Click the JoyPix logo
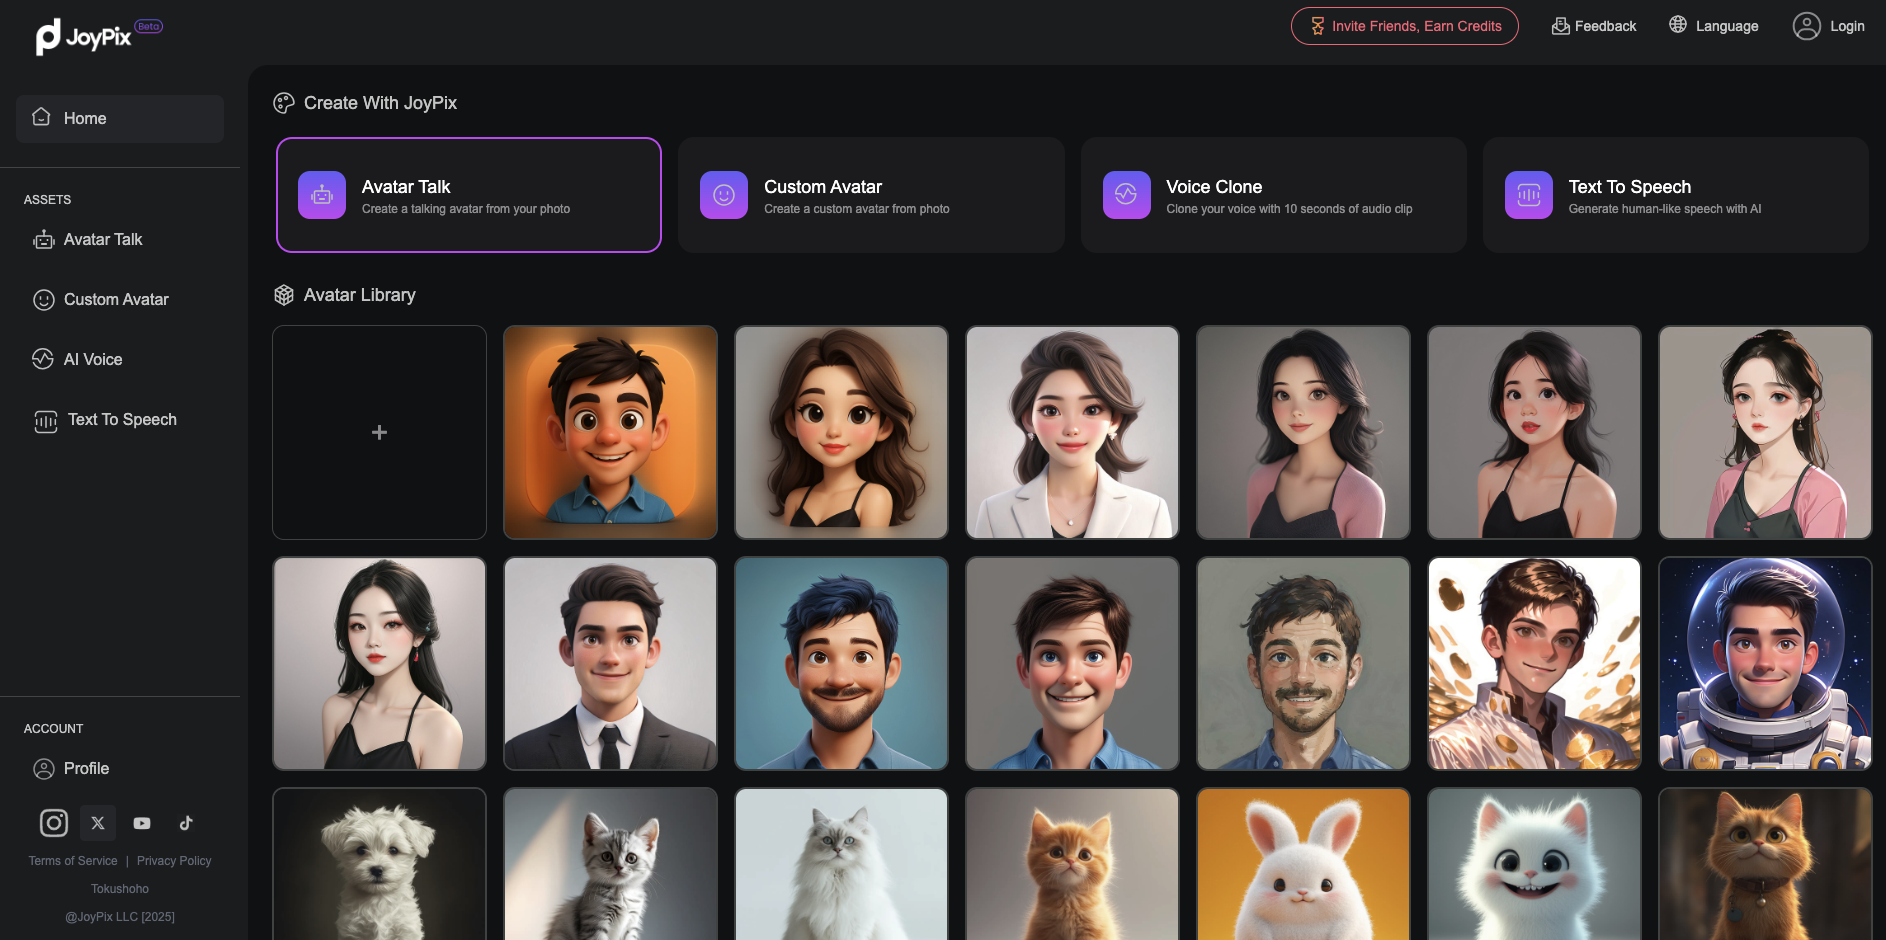The image size is (1886, 940). pyautogui.click(x=98, y=37)
